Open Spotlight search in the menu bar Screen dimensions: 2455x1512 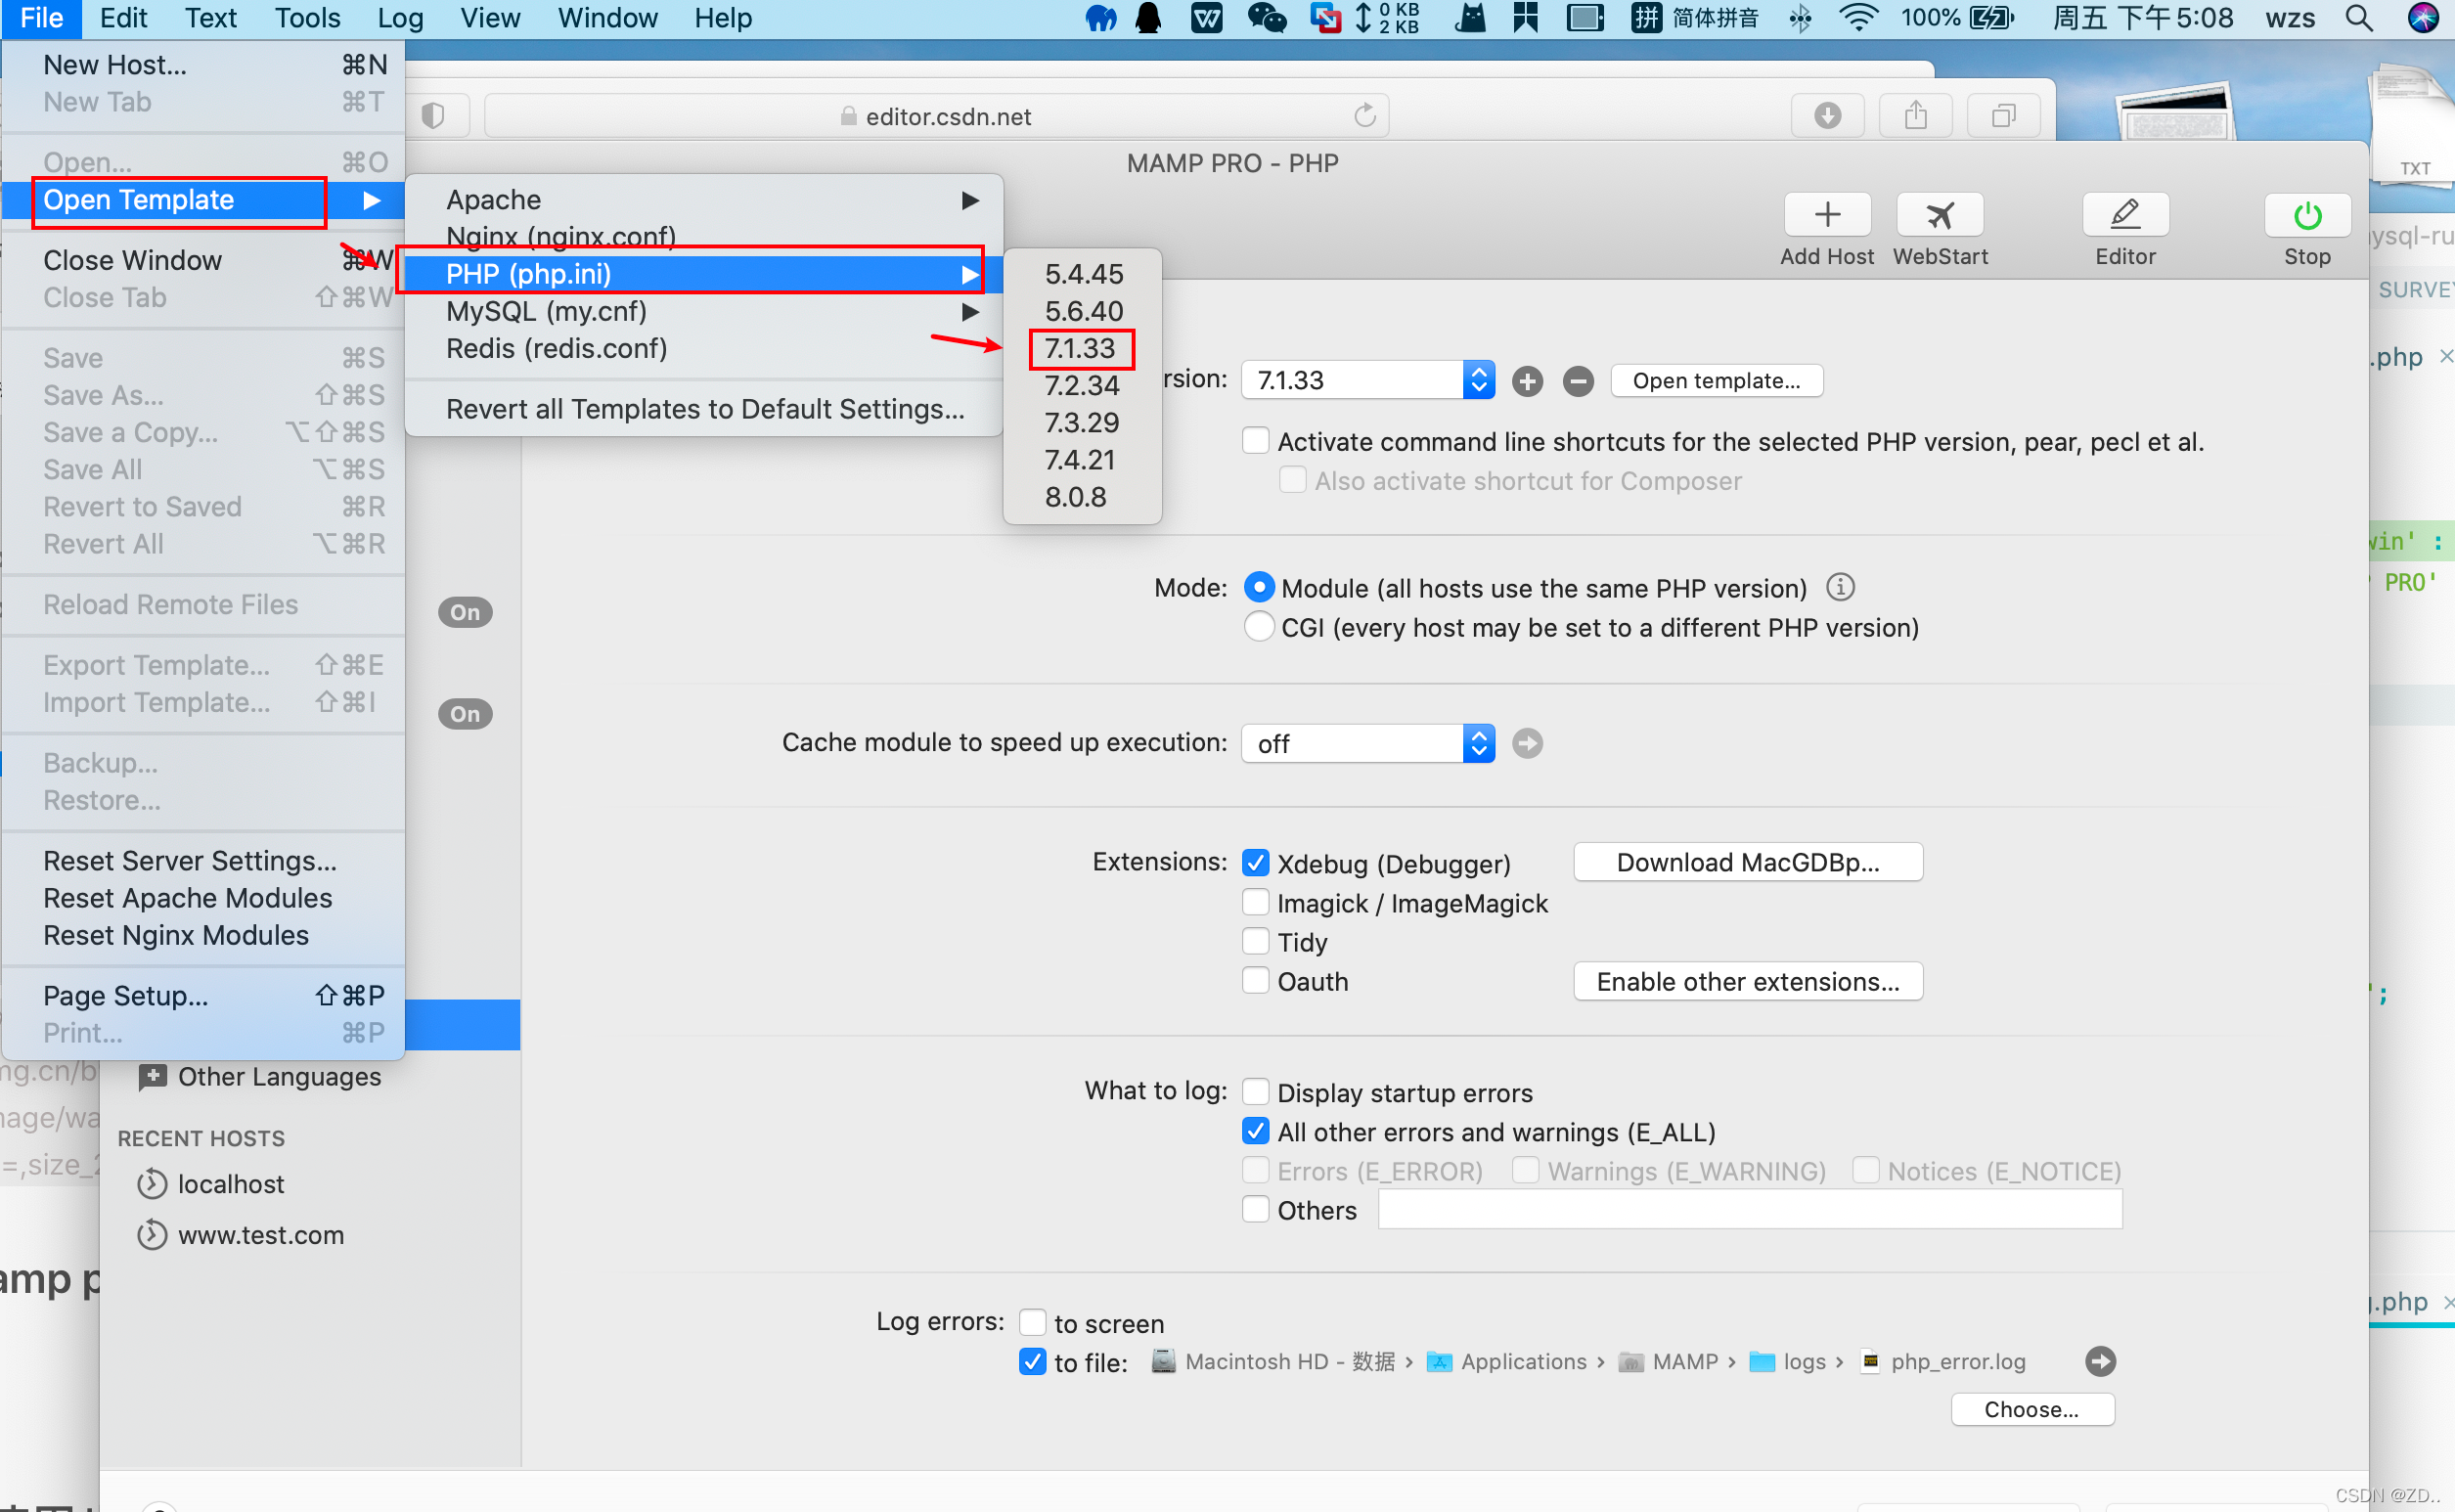coord(2358,18)
